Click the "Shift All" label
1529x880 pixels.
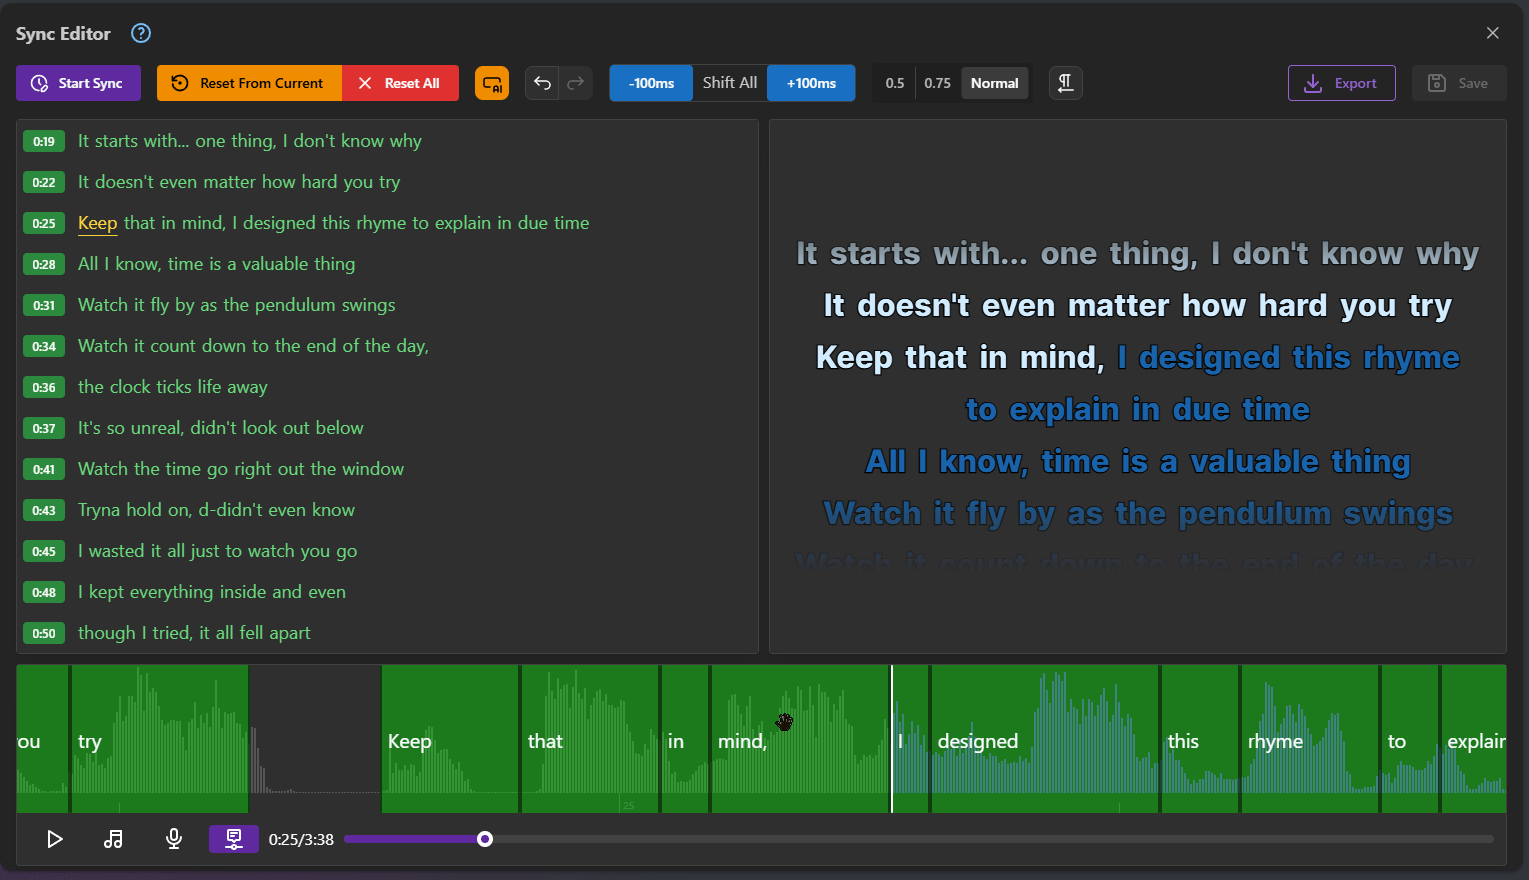(730, 83)
